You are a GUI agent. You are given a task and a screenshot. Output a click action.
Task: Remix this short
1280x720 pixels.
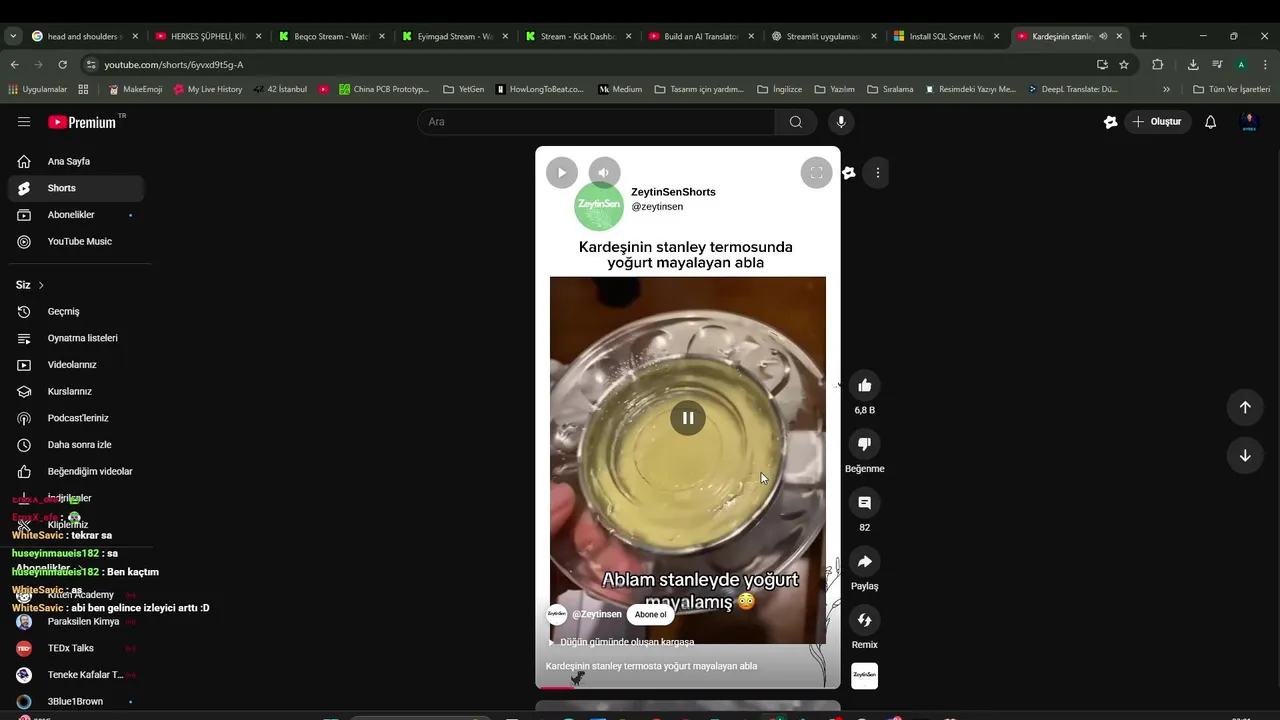pyautogui.click(x=865, y=620)
